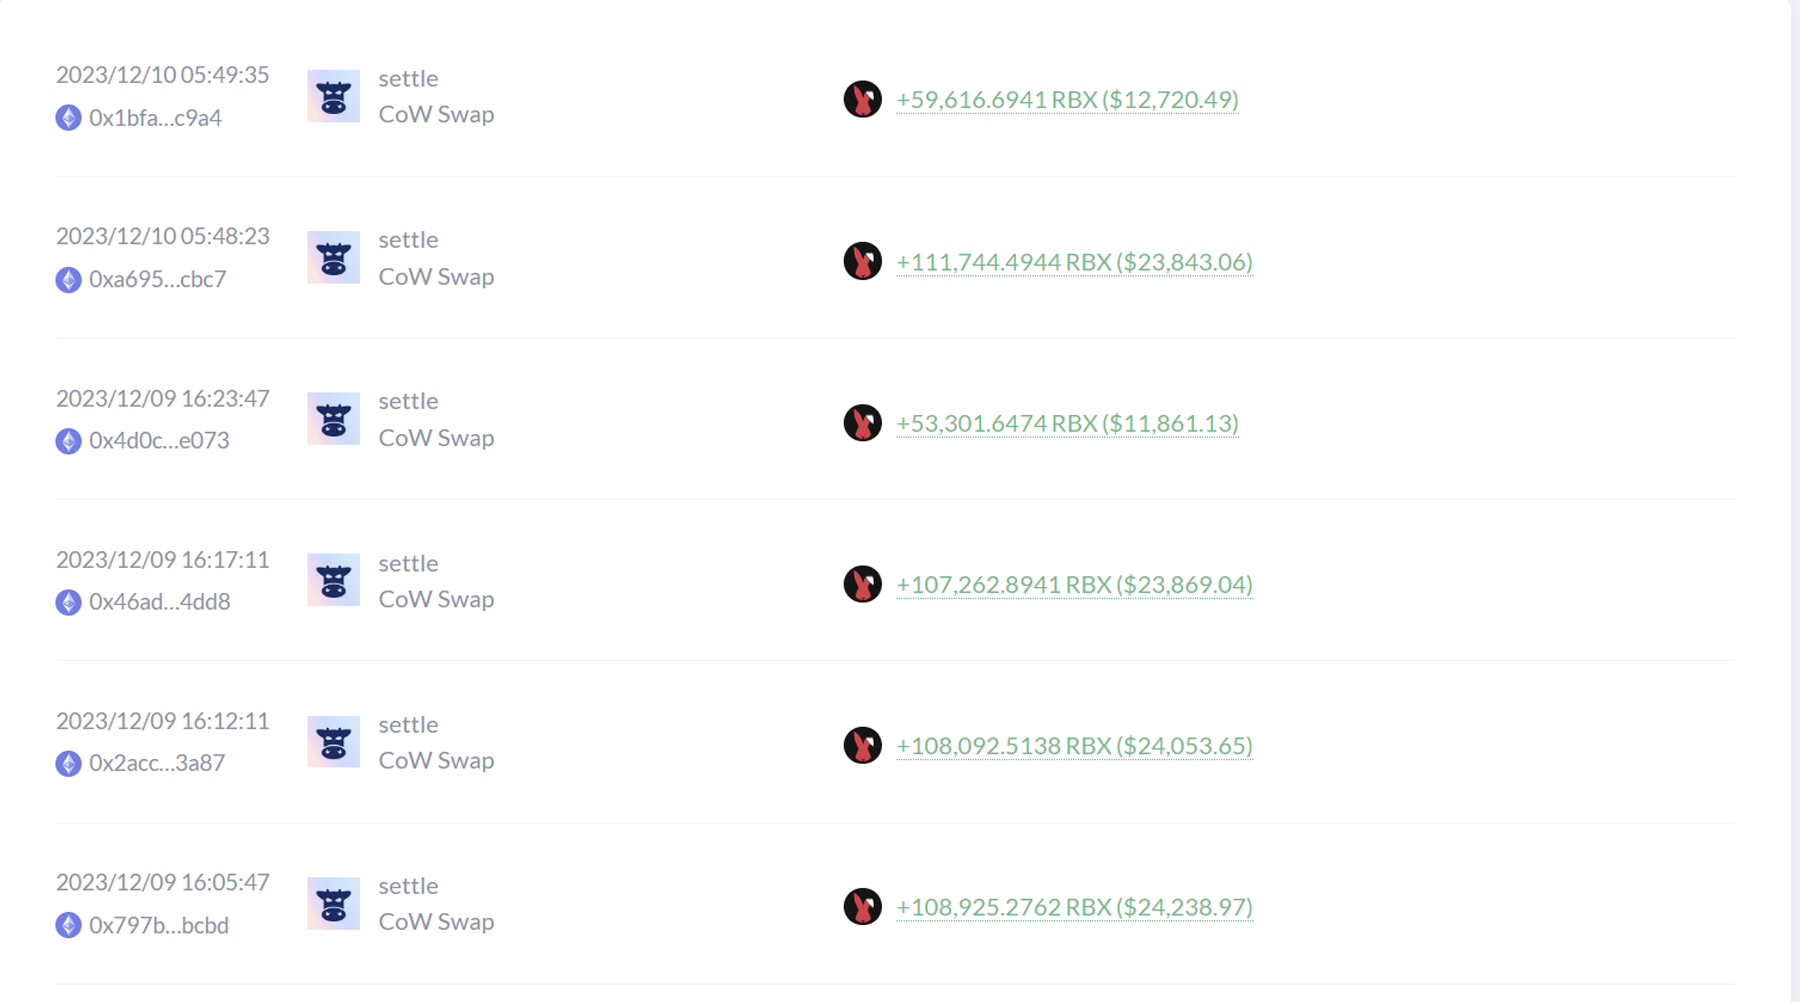Click CoW Swap icon for 0x4d0c...e073 row

coord(333,419)
